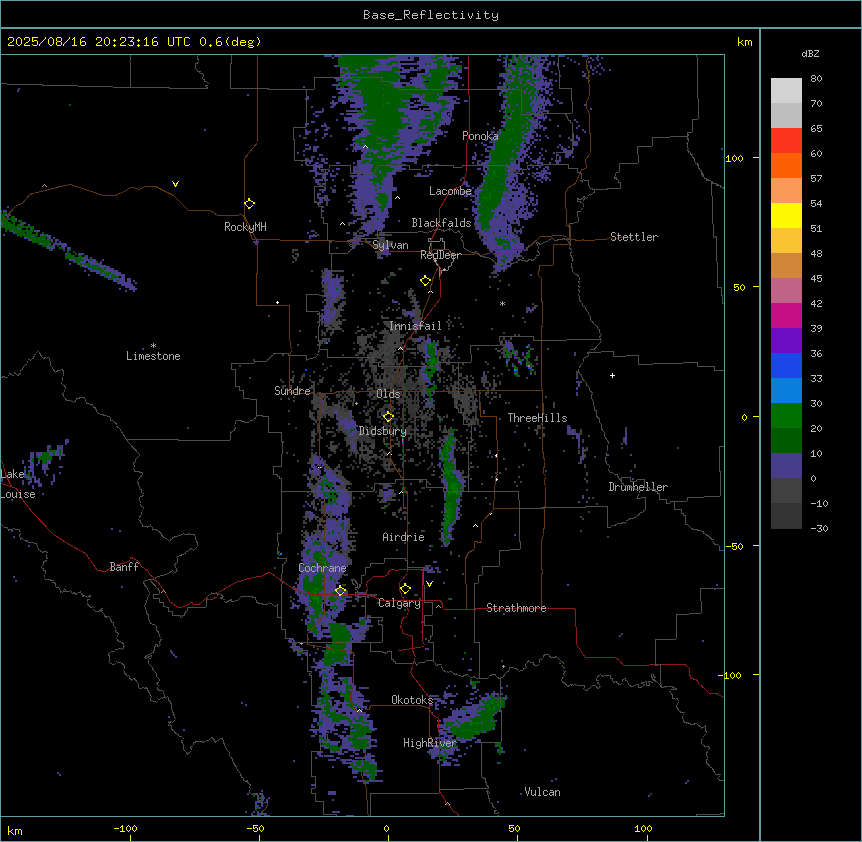Click the white asterisk east of RedDeer

pyautogui.click(x=502, y=304)
